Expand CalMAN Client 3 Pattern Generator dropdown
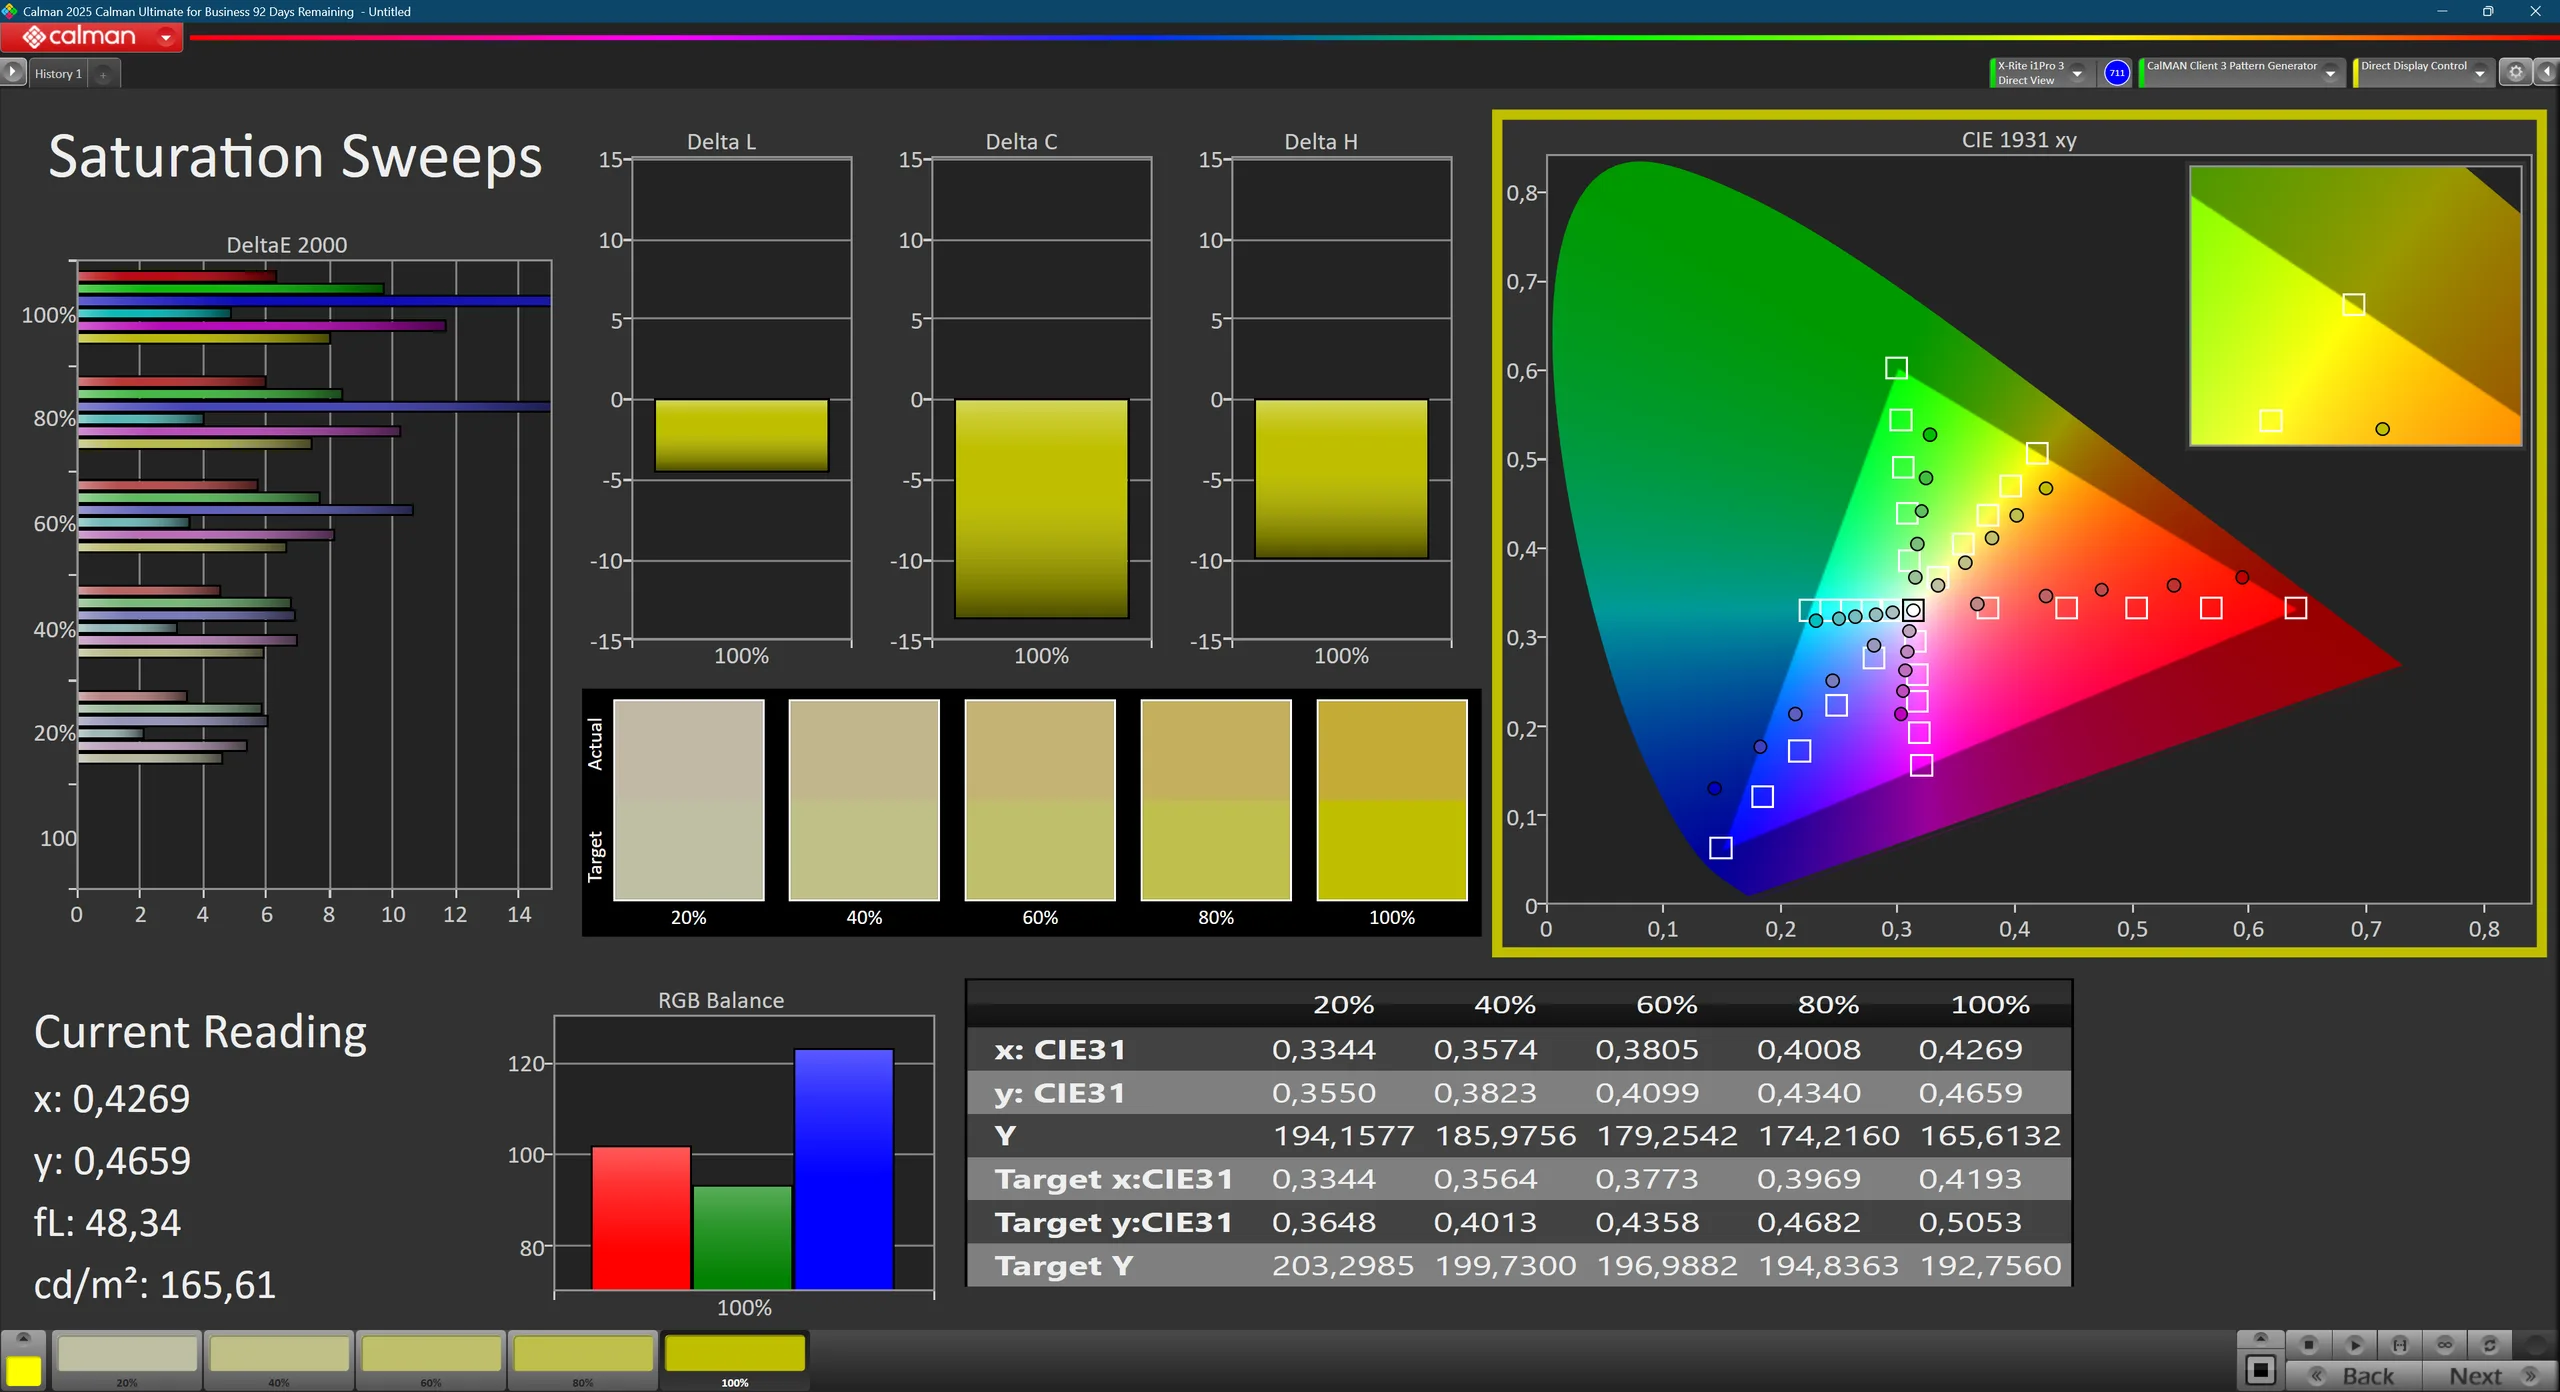2560x1392 pixels. [2330, 73]
